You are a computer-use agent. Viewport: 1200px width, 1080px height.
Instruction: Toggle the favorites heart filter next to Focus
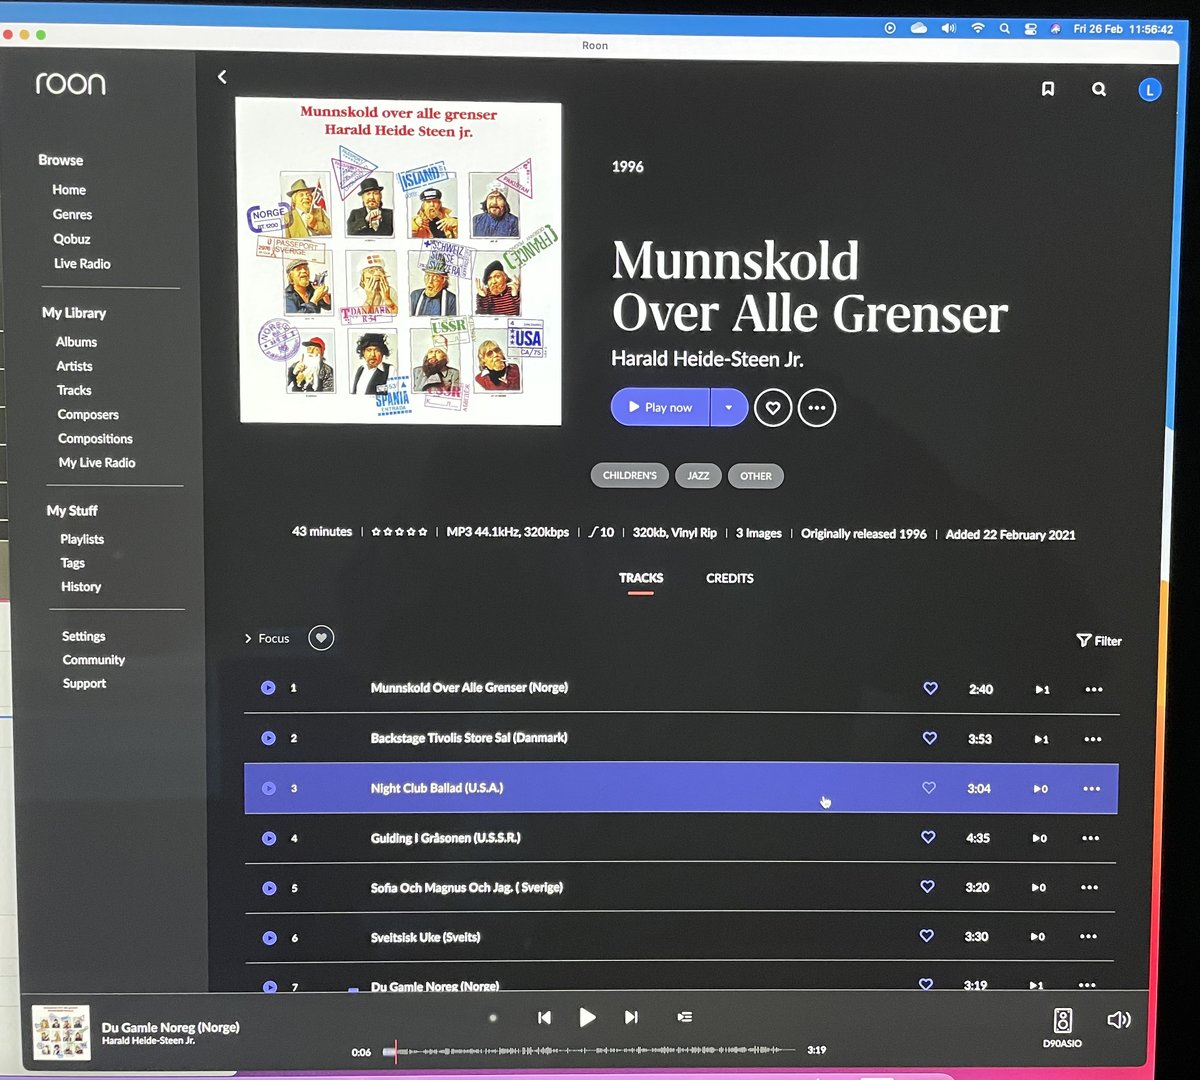click(x=321, y=638)
